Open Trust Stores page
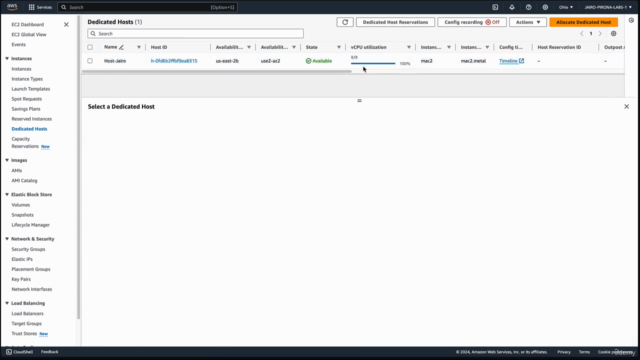640x360 pixels. point(24,333)
